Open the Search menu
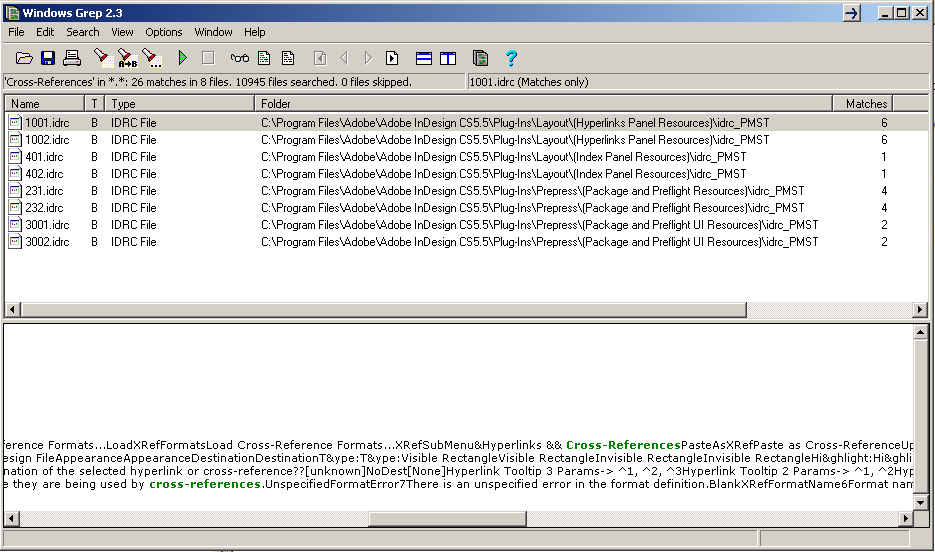 coord(82,32)
